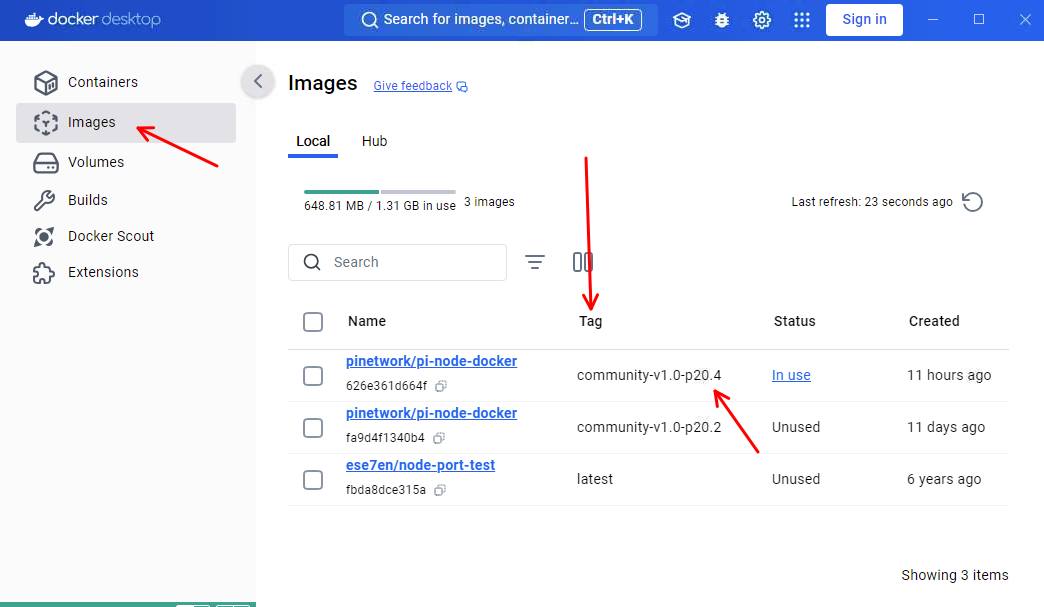The width and height of the screenshot is (1044, 607).
Task: Open the Settings gear icon
Action: click(762, 20)
